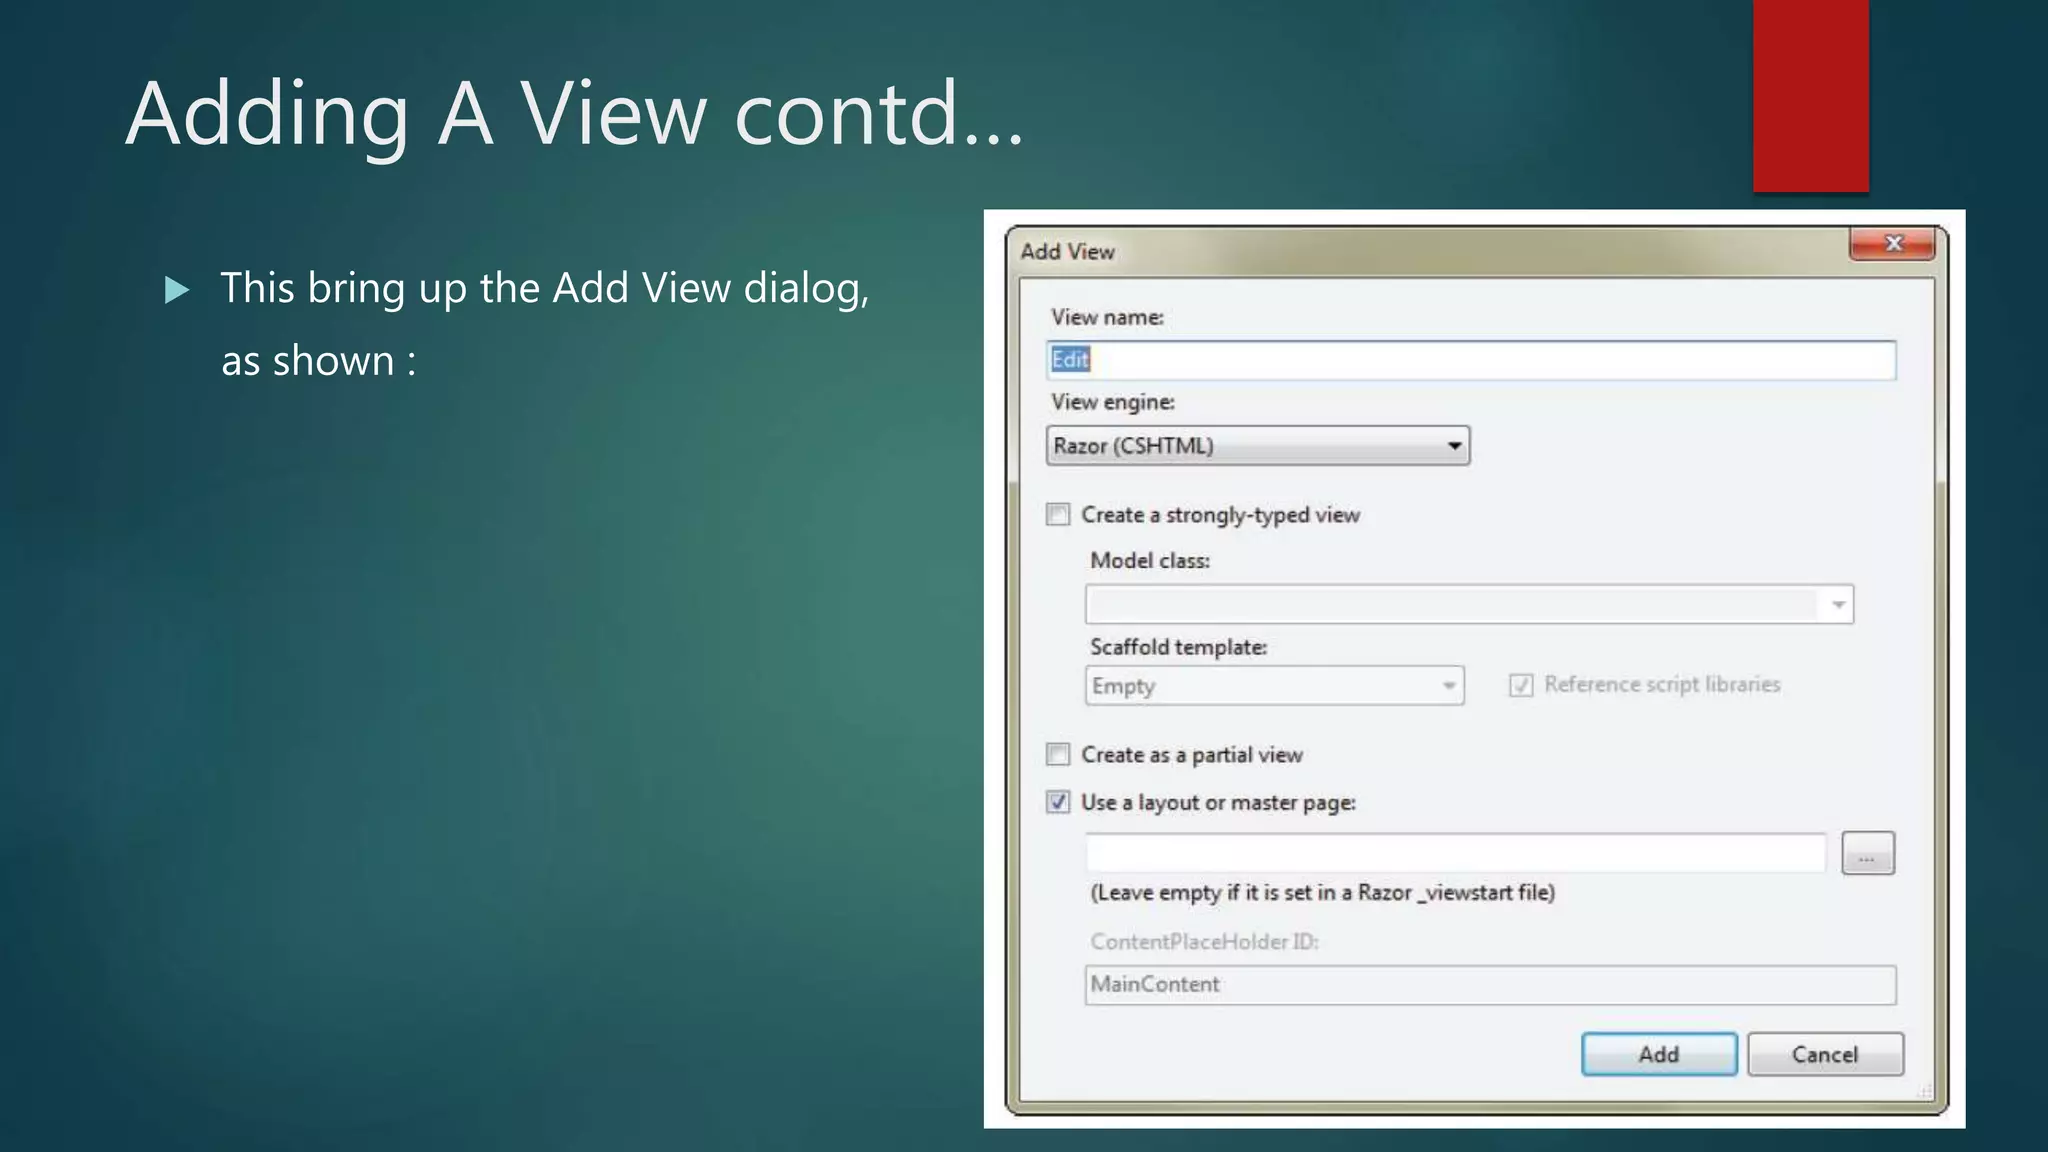This screenshot has width=2048, height=1152.
Task: Close the Add View dialog
Action: [x=1892, y=244]
